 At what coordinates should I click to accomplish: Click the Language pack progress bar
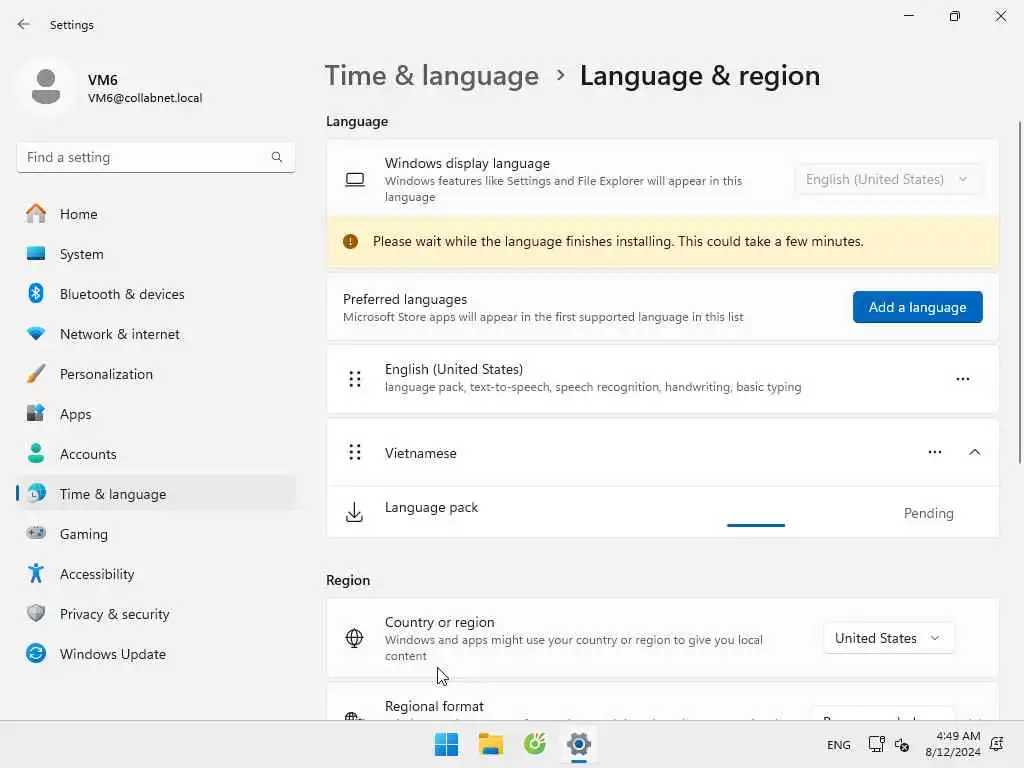[x=756, y=525]
